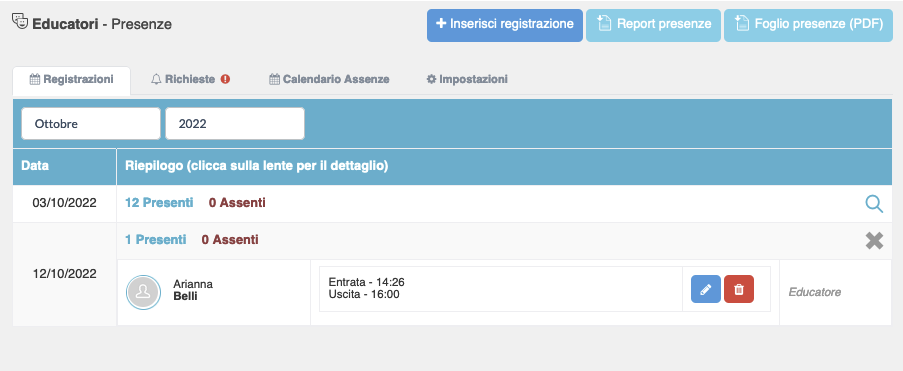Open the 2022 year dropdown
The image size is (903, 371).
(235, 123)
